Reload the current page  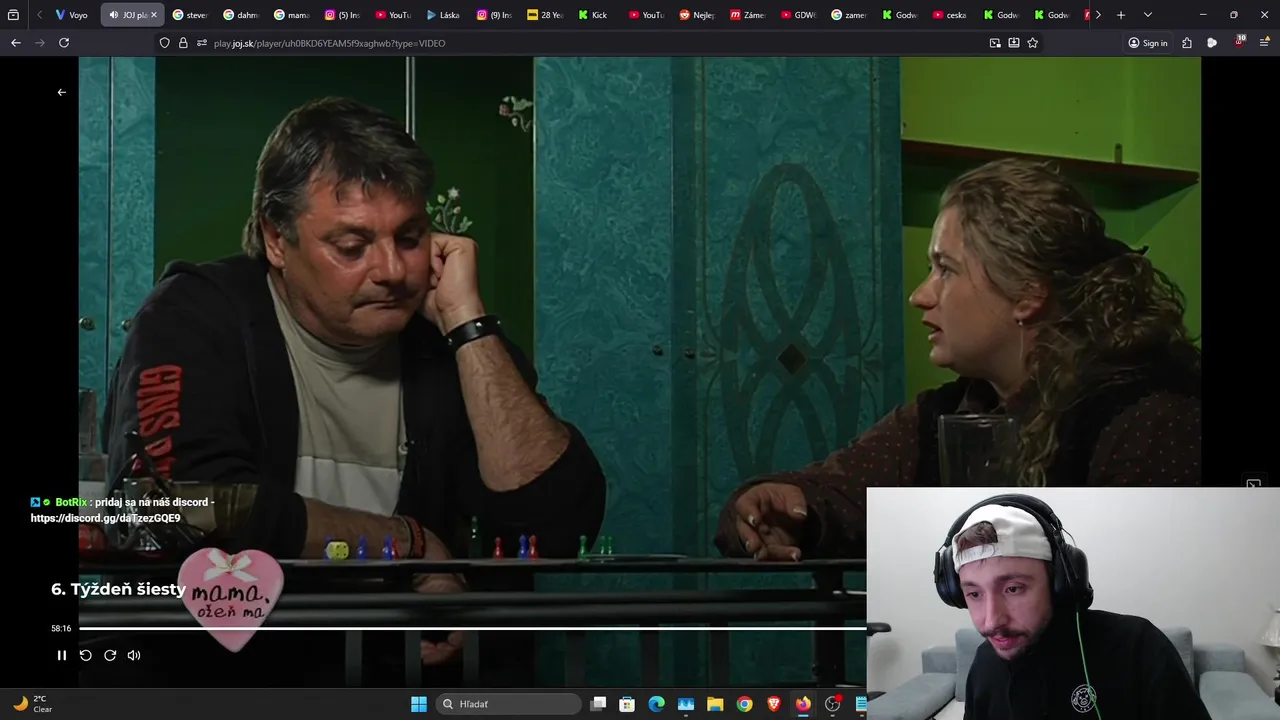tap(64, 43)
